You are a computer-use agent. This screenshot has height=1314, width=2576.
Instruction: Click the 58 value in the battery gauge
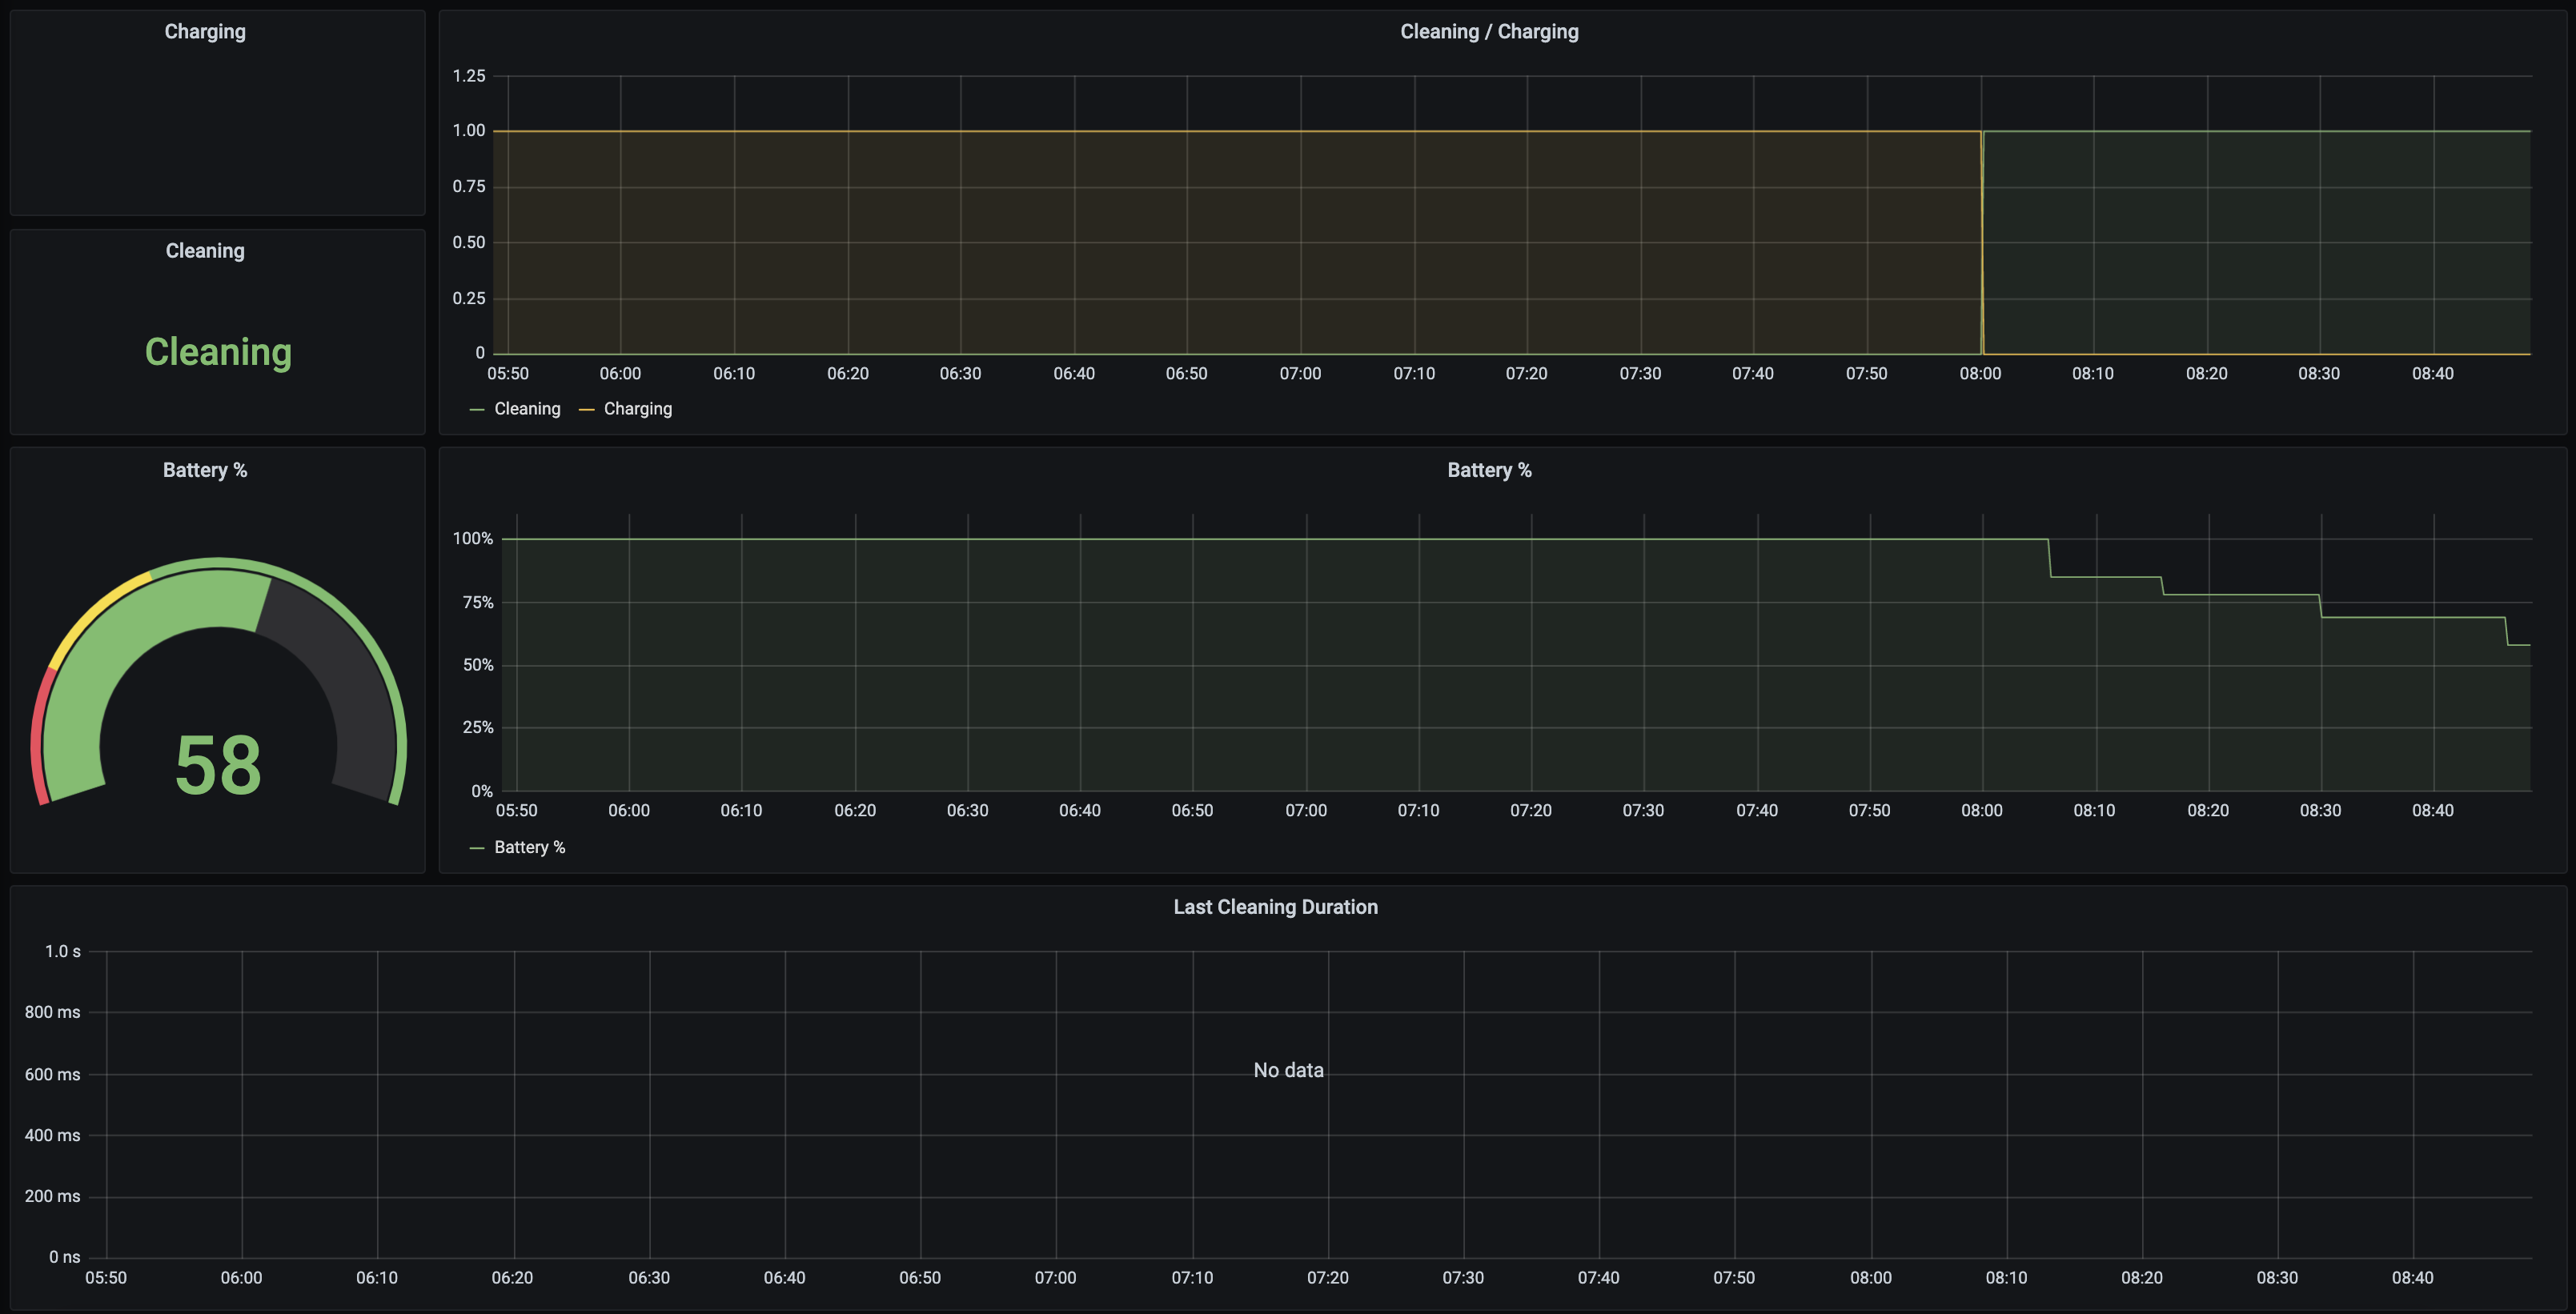[218, 766]
